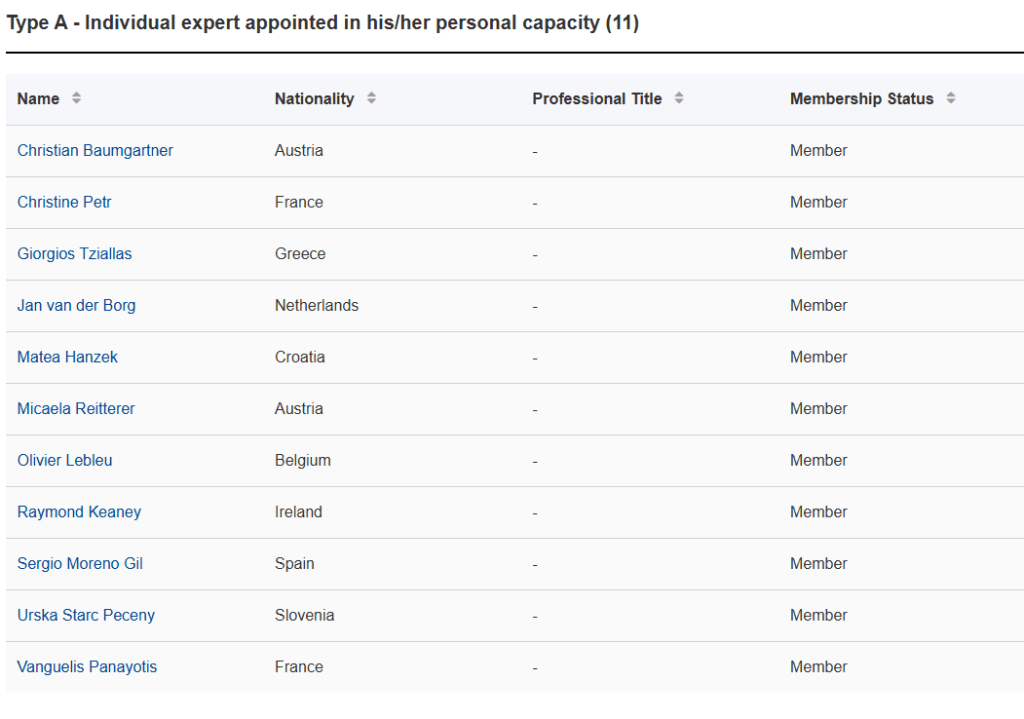Sort table by Name column icon
Screen dimensions: 1024x719
coord(76,99)
